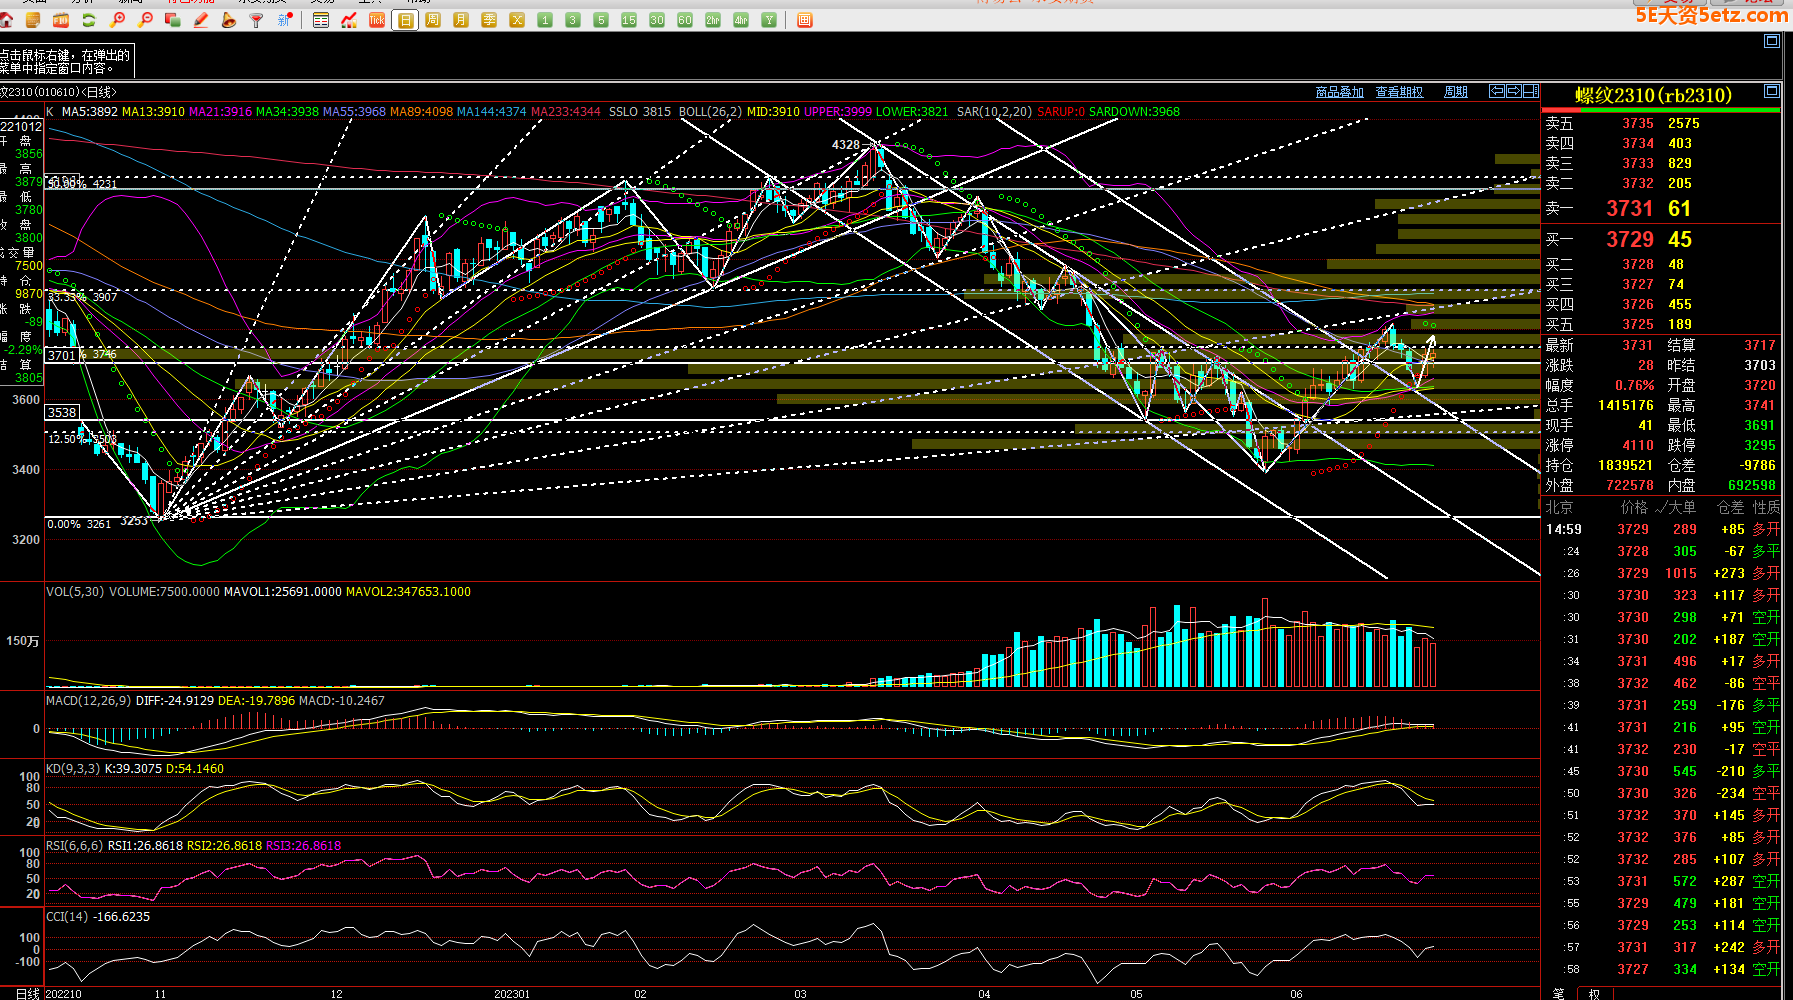
Task: Click the red multi-window grid icon
Action: coord(805,20)
